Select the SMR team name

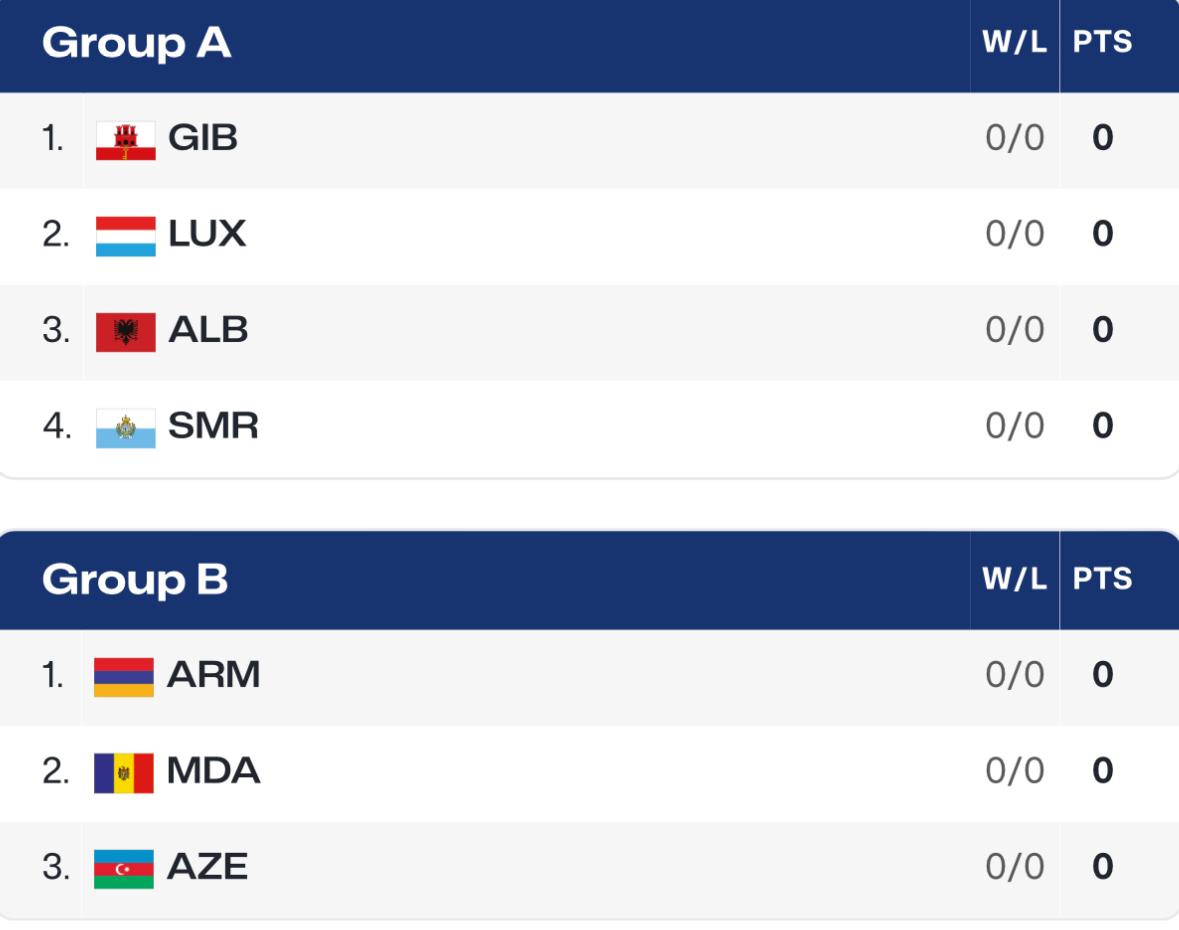213,426
